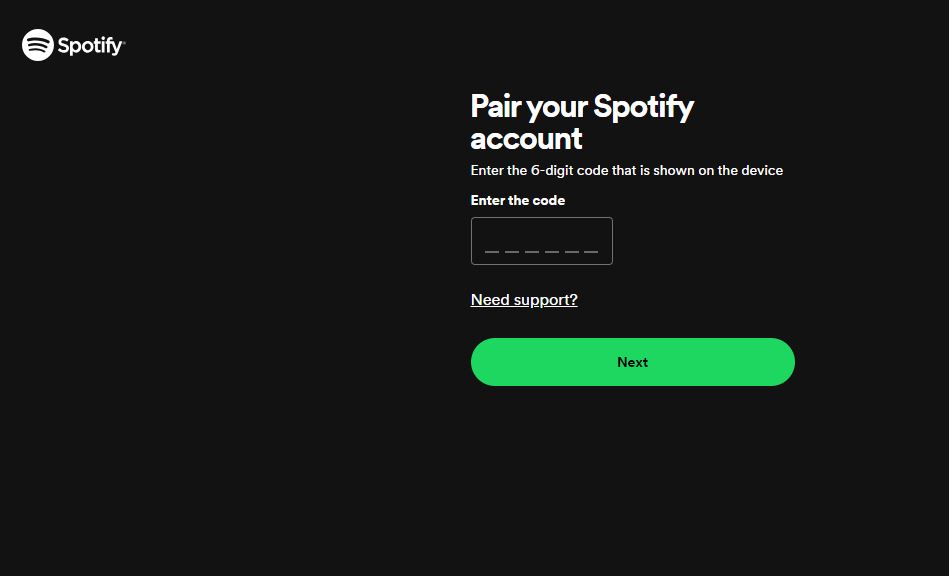Click the 'Enter the code' field label
Screen dimensions: 949x576
point(518,201)
